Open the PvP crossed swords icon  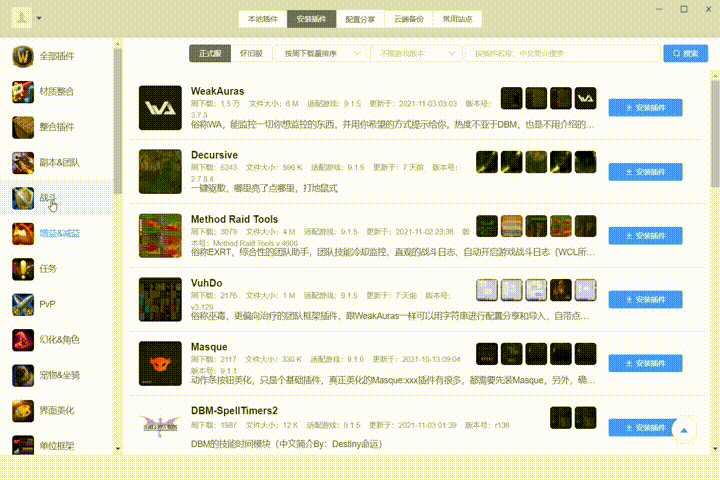23,304
